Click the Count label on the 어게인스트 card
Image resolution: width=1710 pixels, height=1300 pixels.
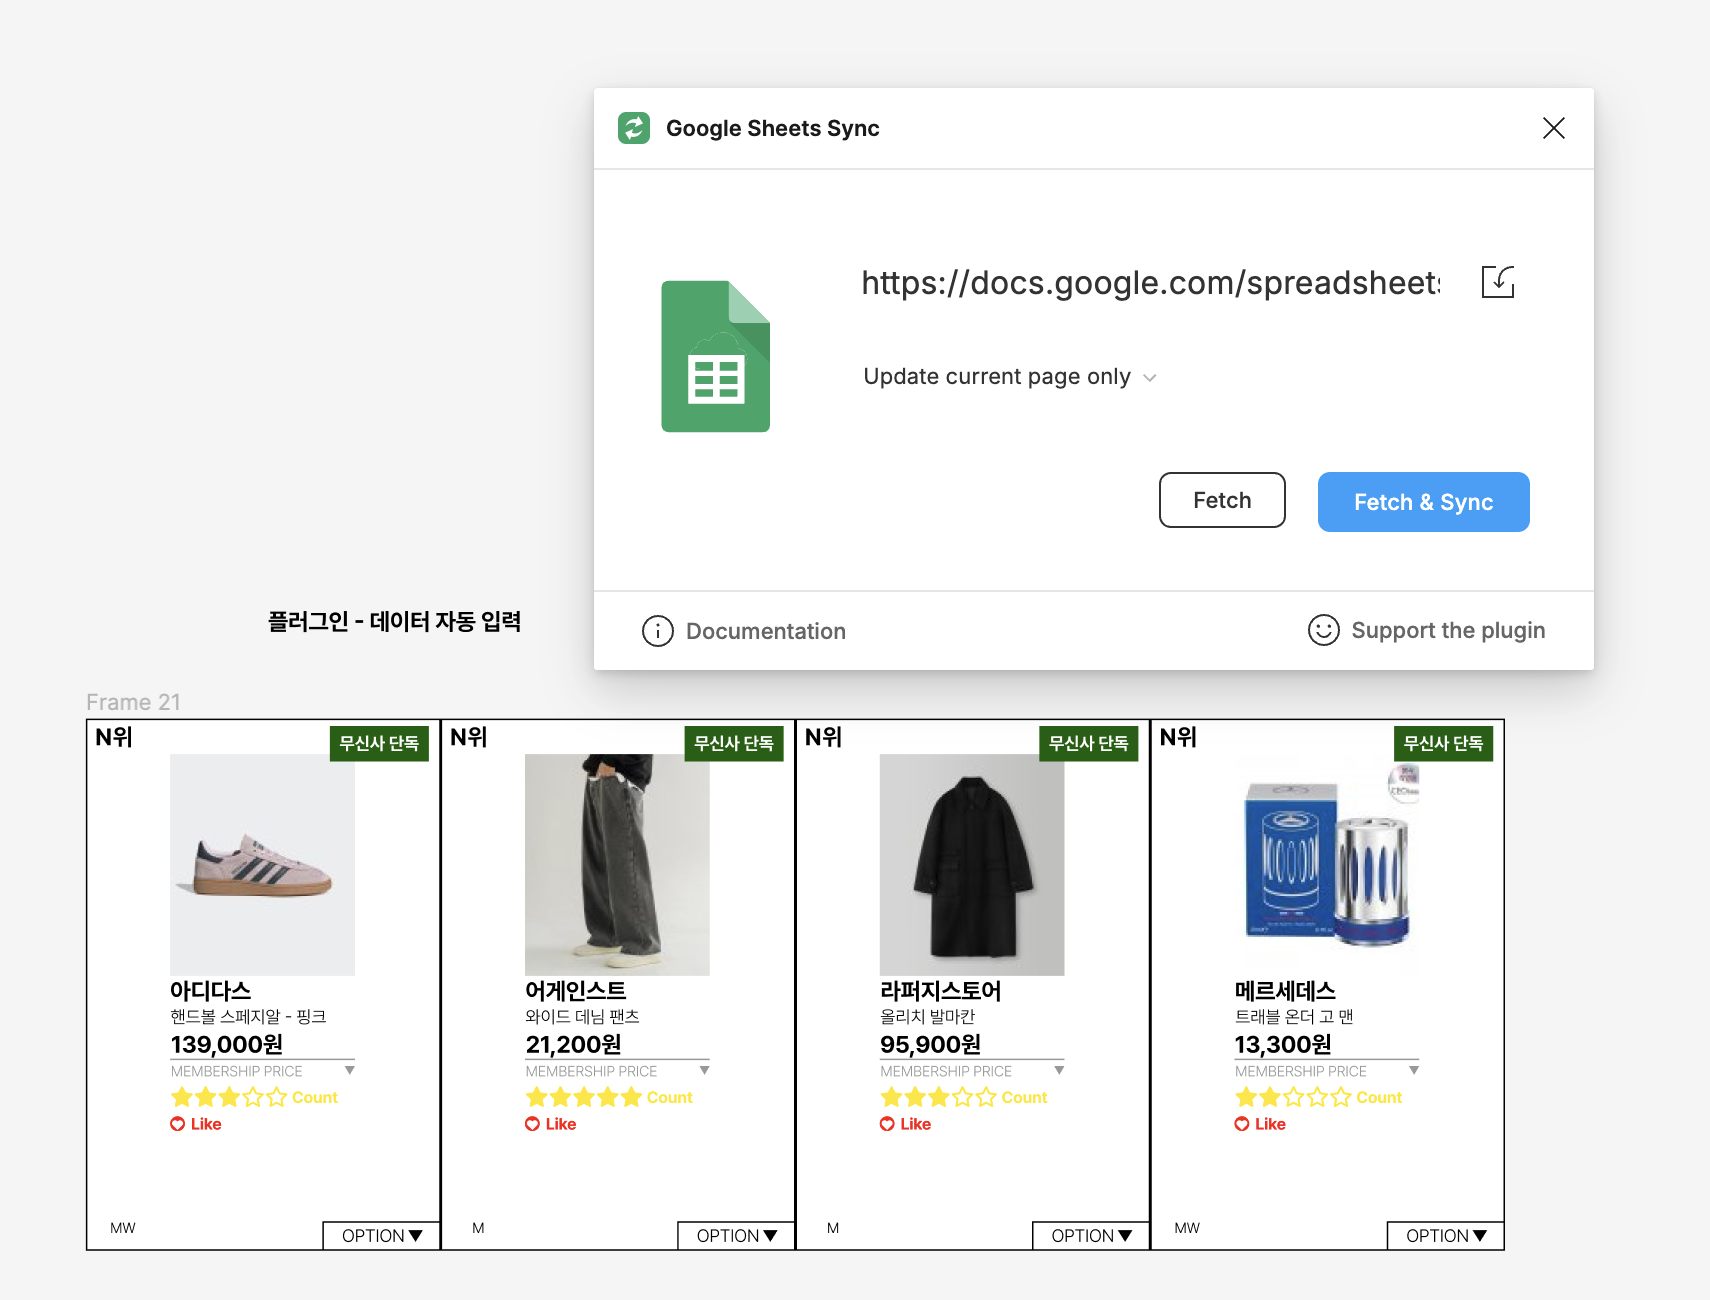tap(670, 1098)
